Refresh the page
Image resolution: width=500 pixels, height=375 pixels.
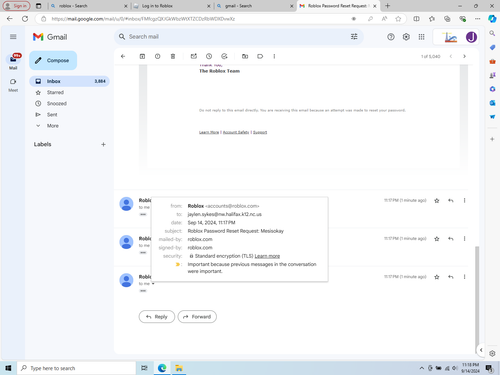click(25, 19)
